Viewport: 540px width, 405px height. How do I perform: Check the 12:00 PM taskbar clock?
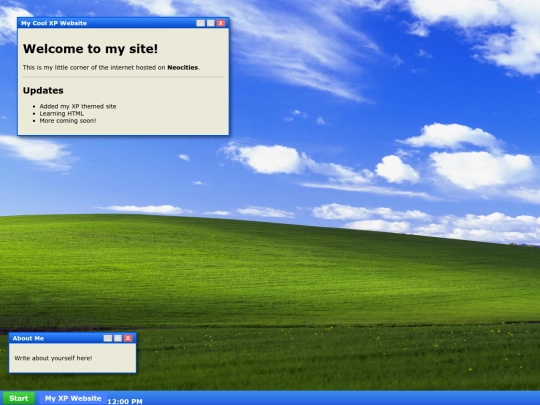click(x=125, y=401)
